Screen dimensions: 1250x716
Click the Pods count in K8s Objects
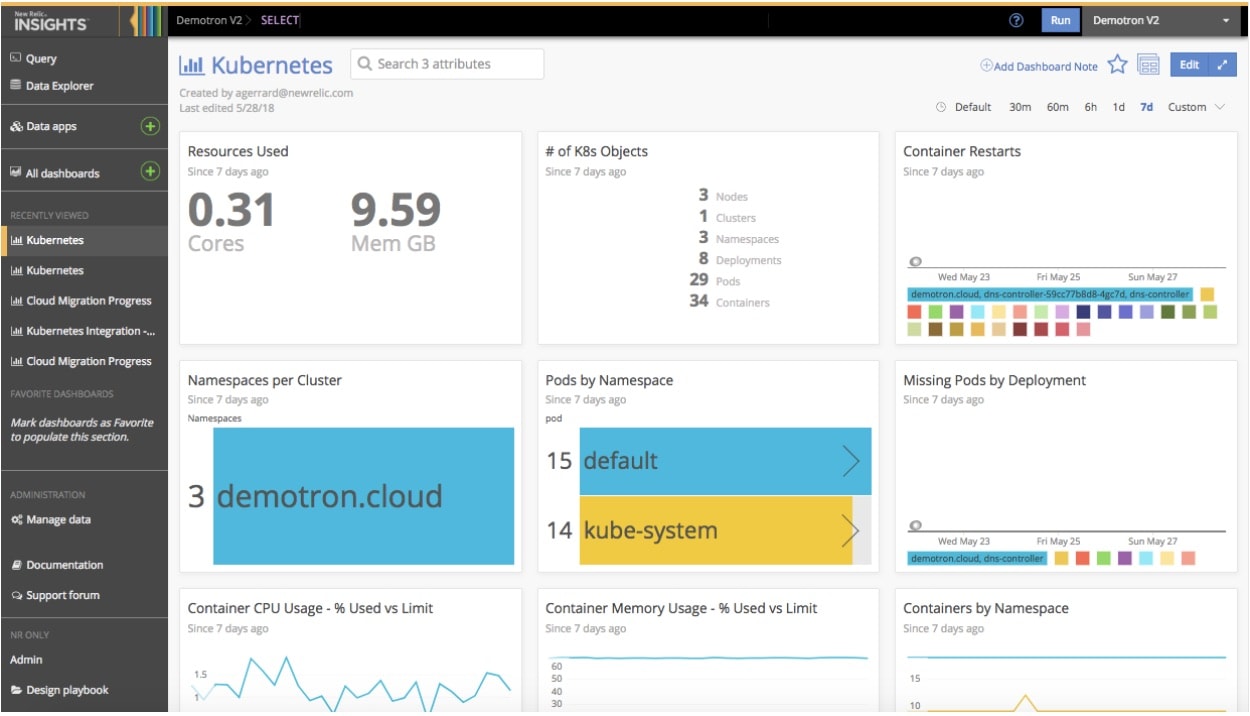click(x=699, y=280)
